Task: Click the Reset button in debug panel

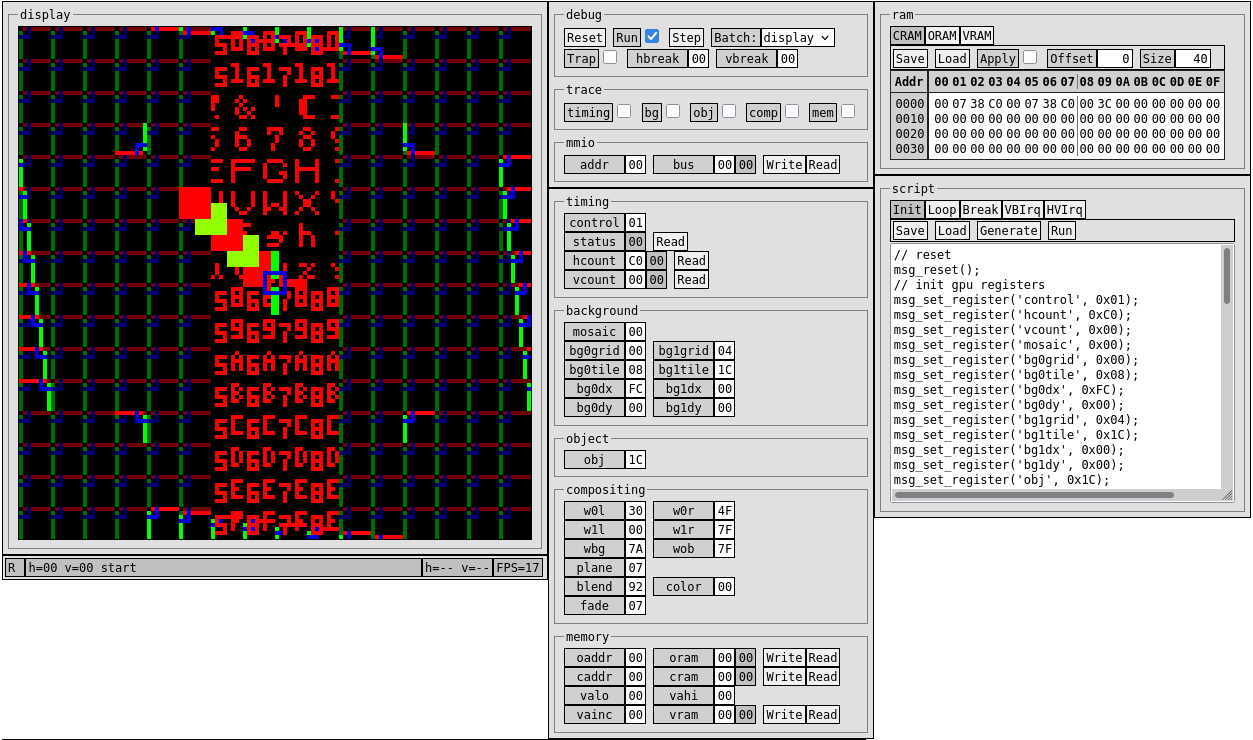Action: click(x=584, y=37)
